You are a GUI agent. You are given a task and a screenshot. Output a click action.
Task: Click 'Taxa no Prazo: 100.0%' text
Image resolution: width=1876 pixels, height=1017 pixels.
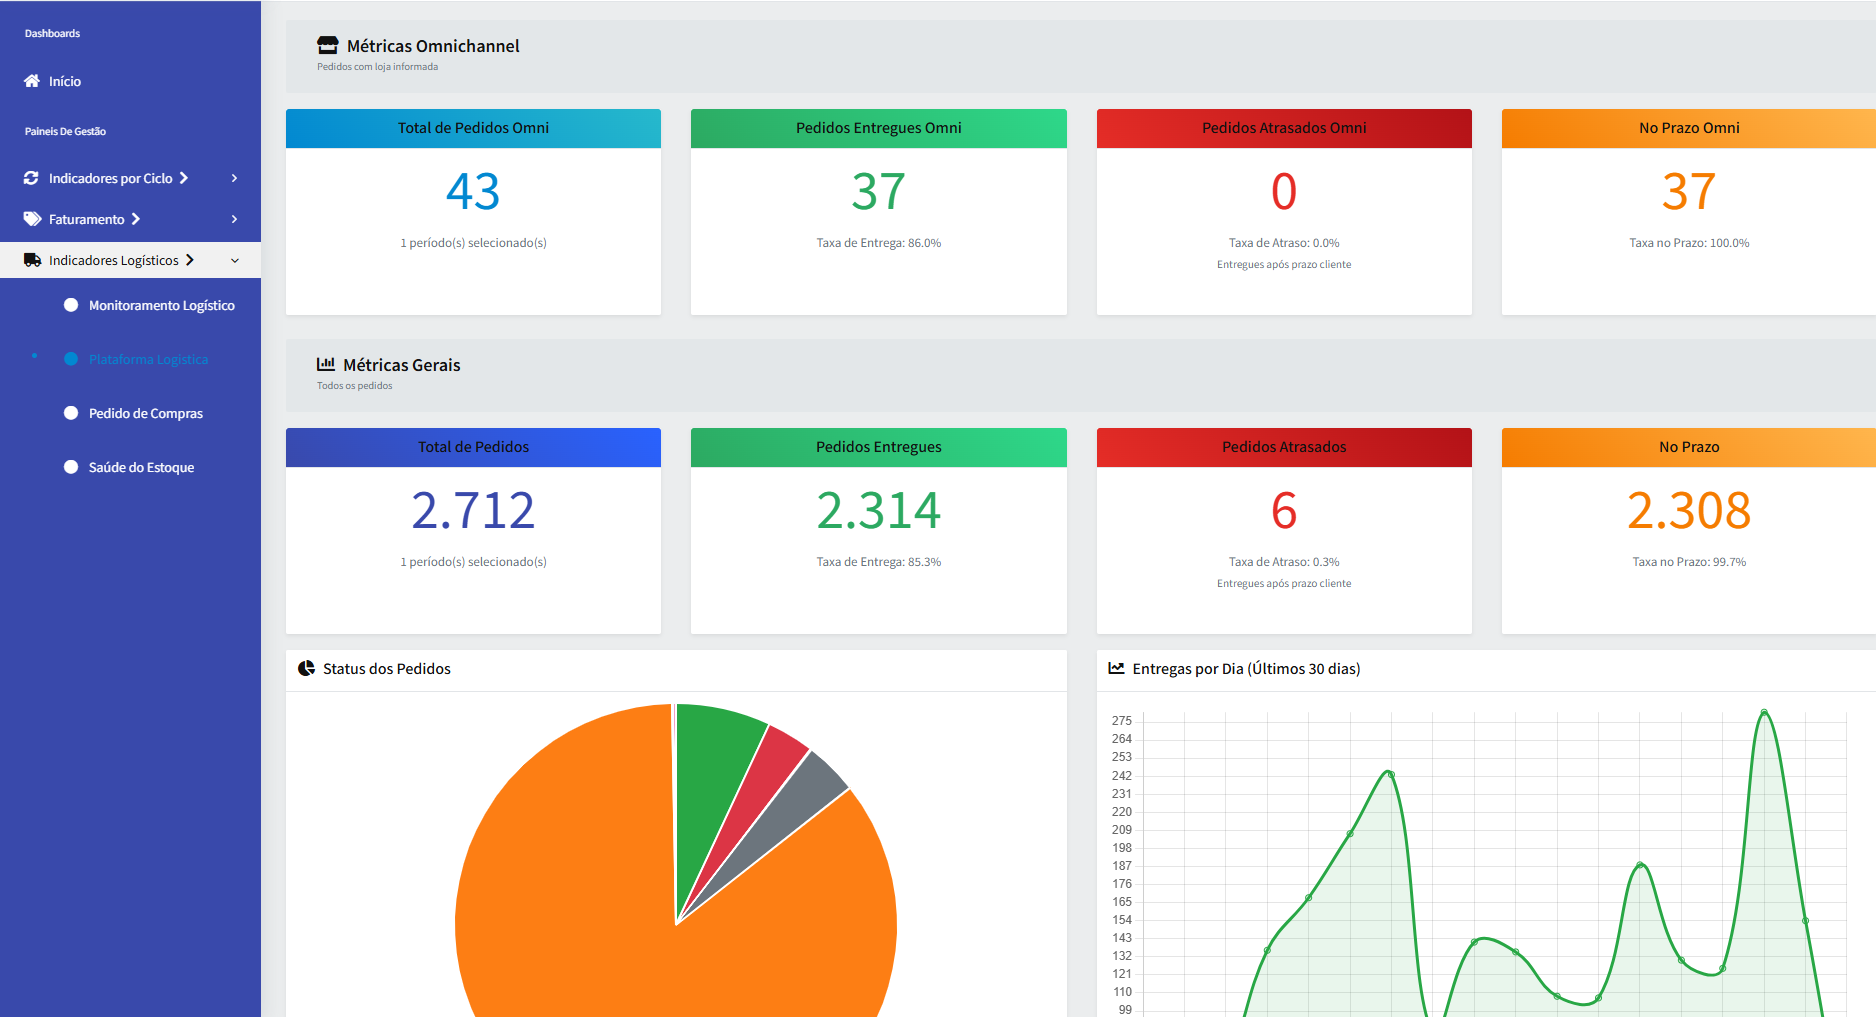1689,243
